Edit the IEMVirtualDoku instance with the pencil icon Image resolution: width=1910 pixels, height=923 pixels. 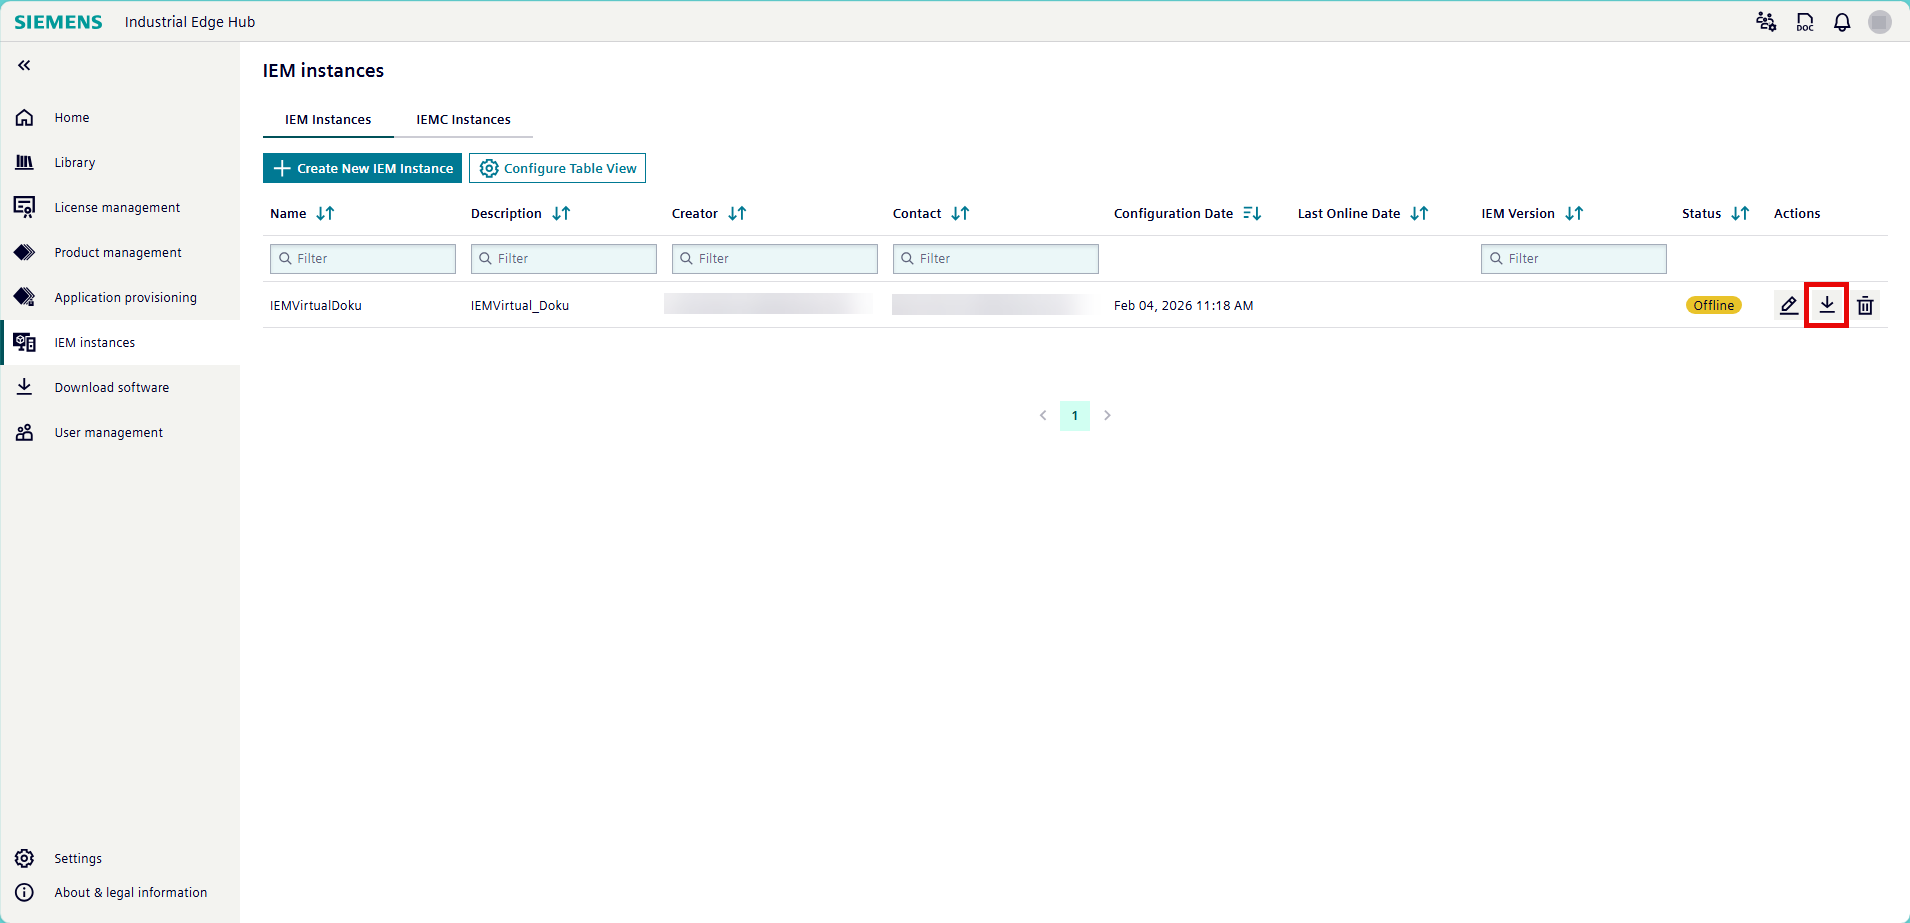[1788, 305]
